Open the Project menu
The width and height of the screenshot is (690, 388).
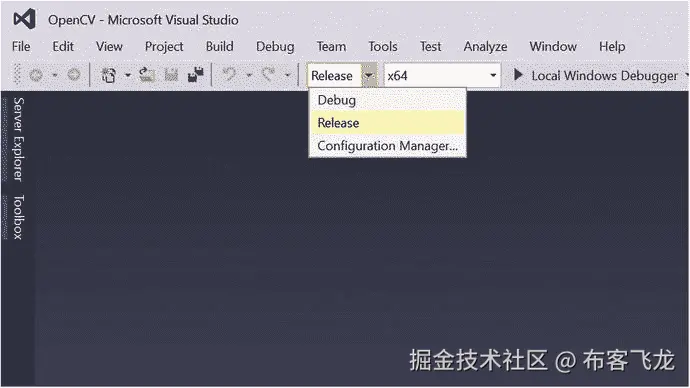[x=164, y=47]
